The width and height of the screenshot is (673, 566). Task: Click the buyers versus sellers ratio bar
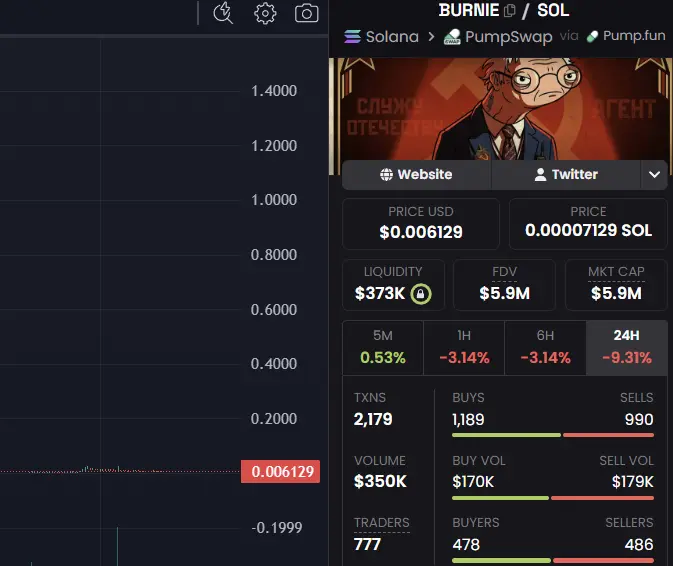click(553, 560)
